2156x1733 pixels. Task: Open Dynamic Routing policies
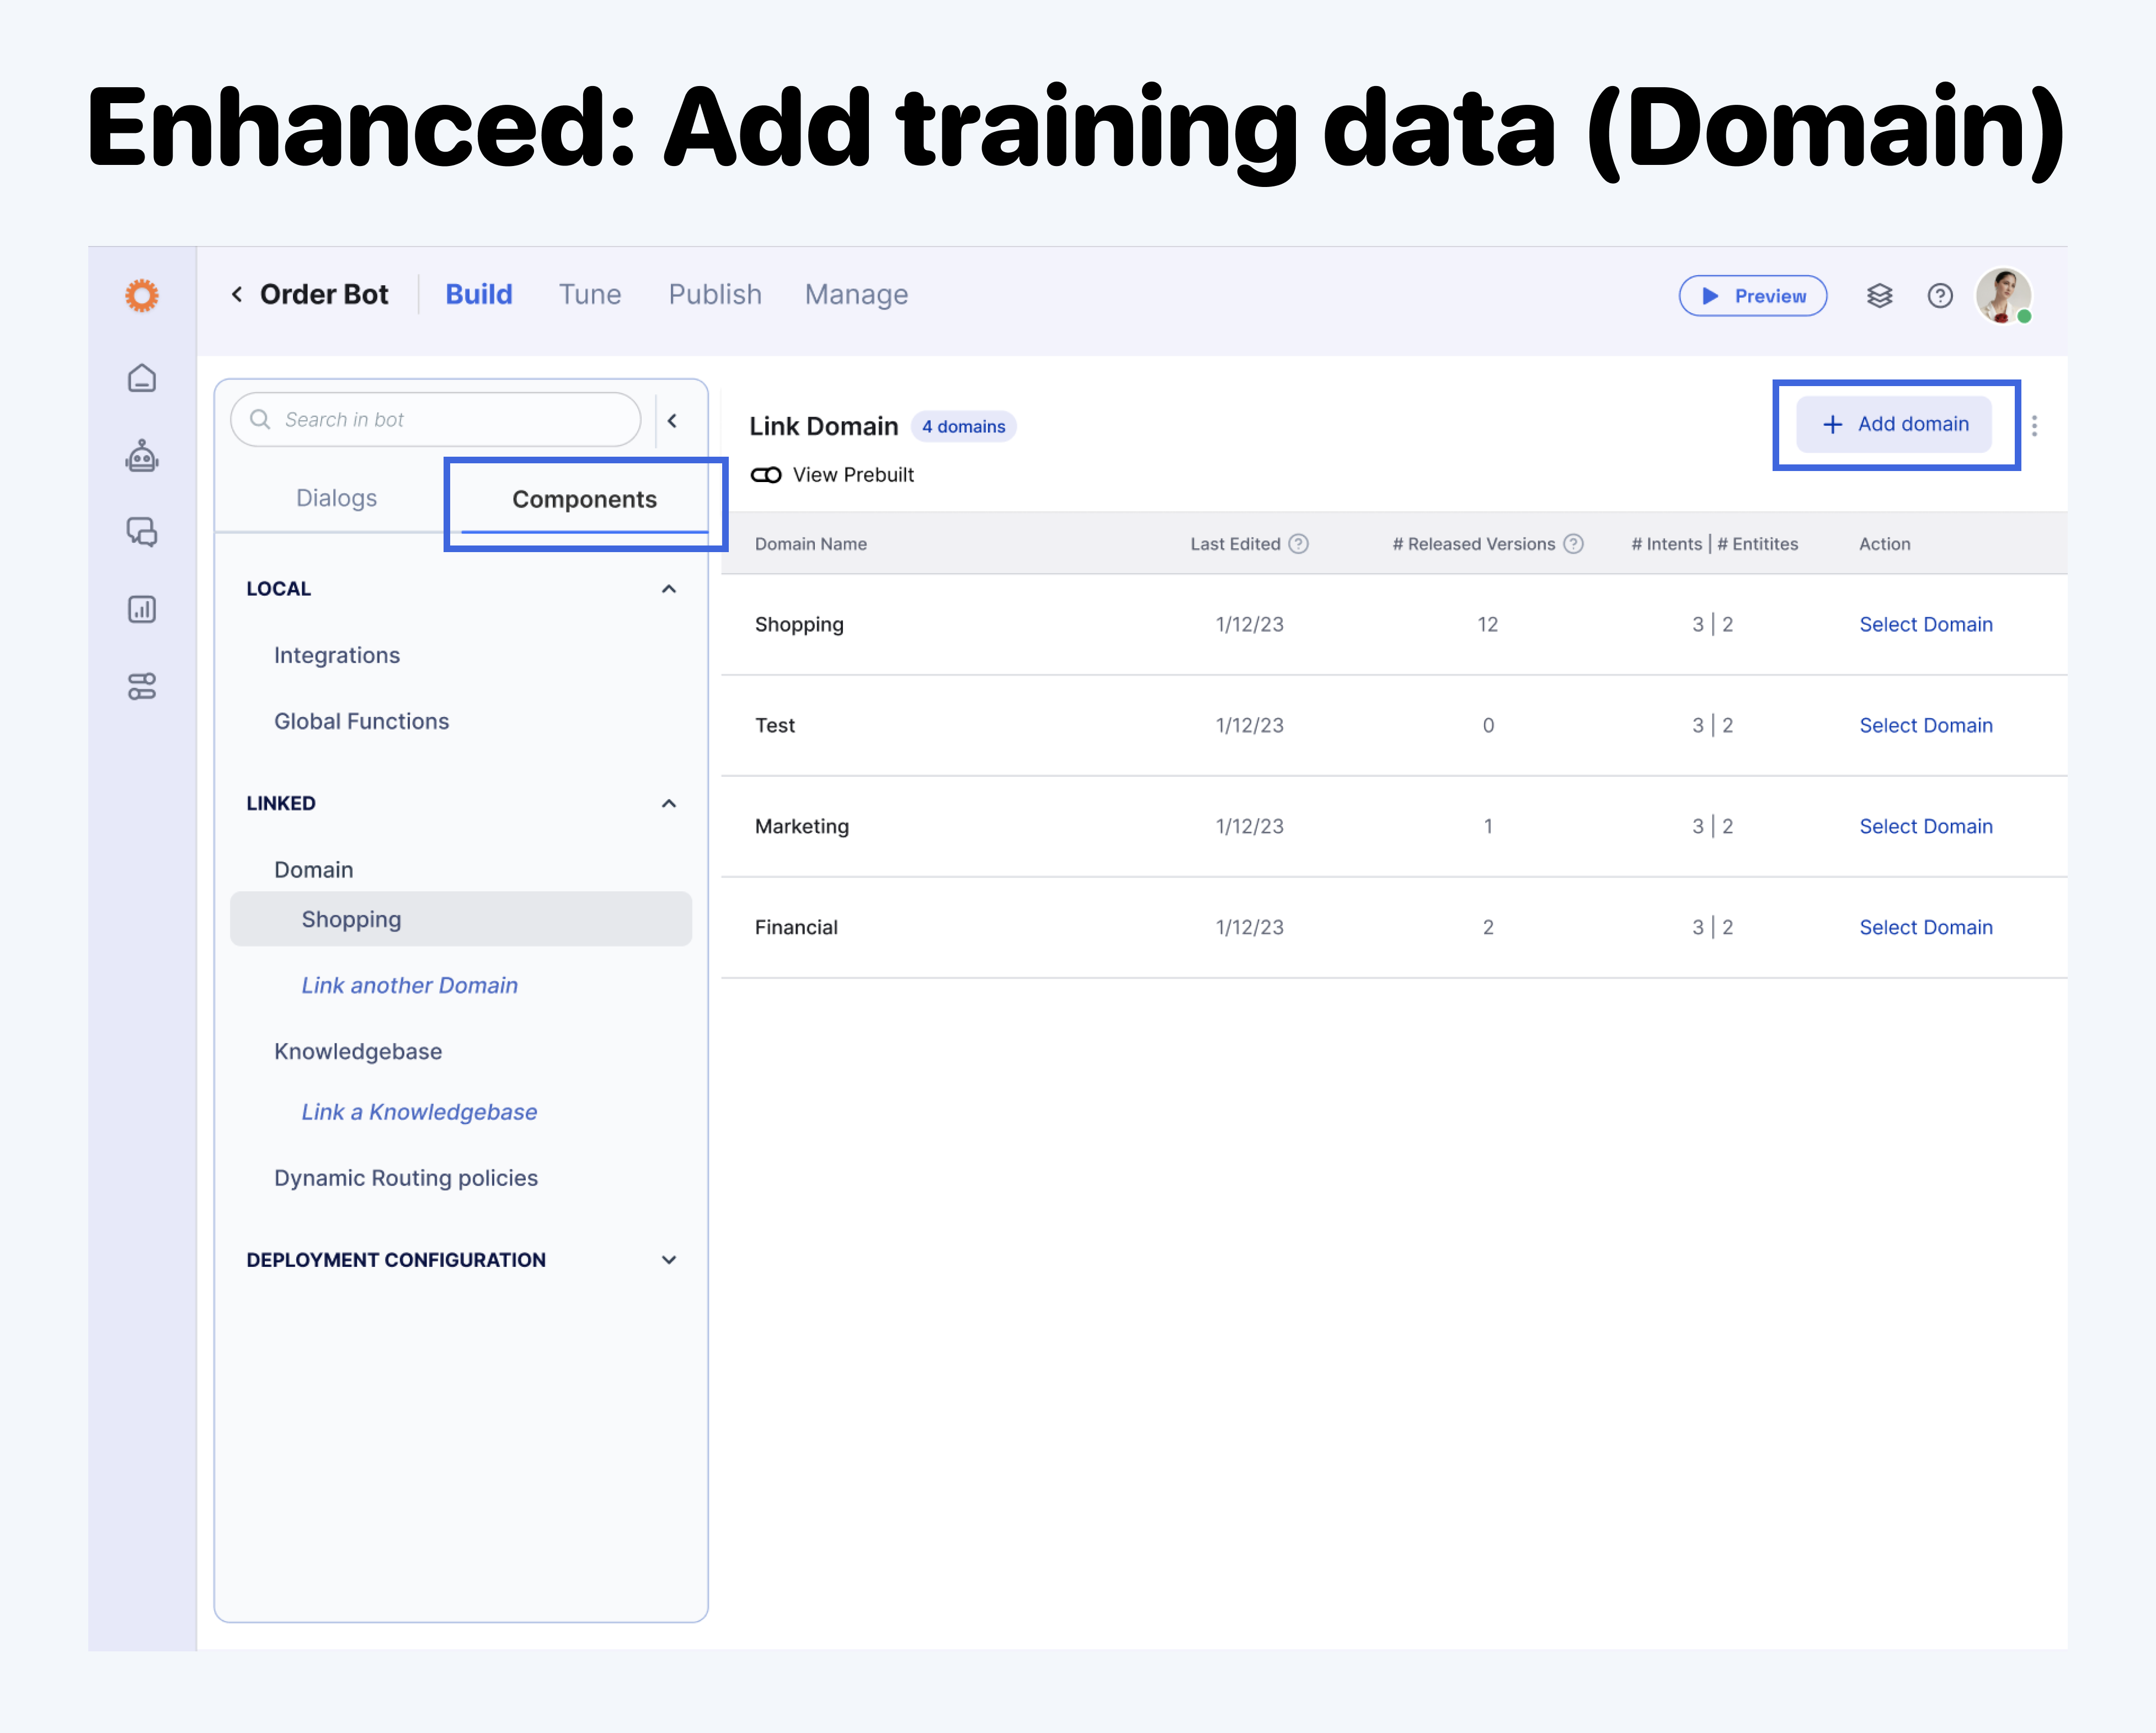[x=406, y=1178]
